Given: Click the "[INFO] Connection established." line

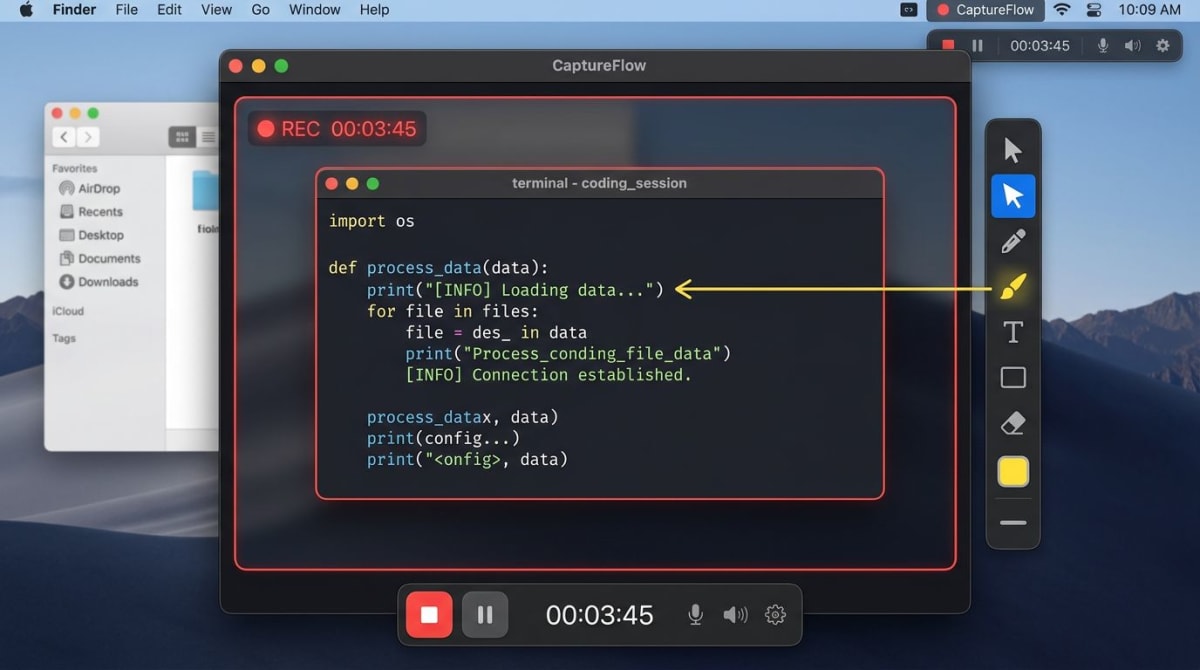Looking at the screenshot, I should (x=548, y=375).
